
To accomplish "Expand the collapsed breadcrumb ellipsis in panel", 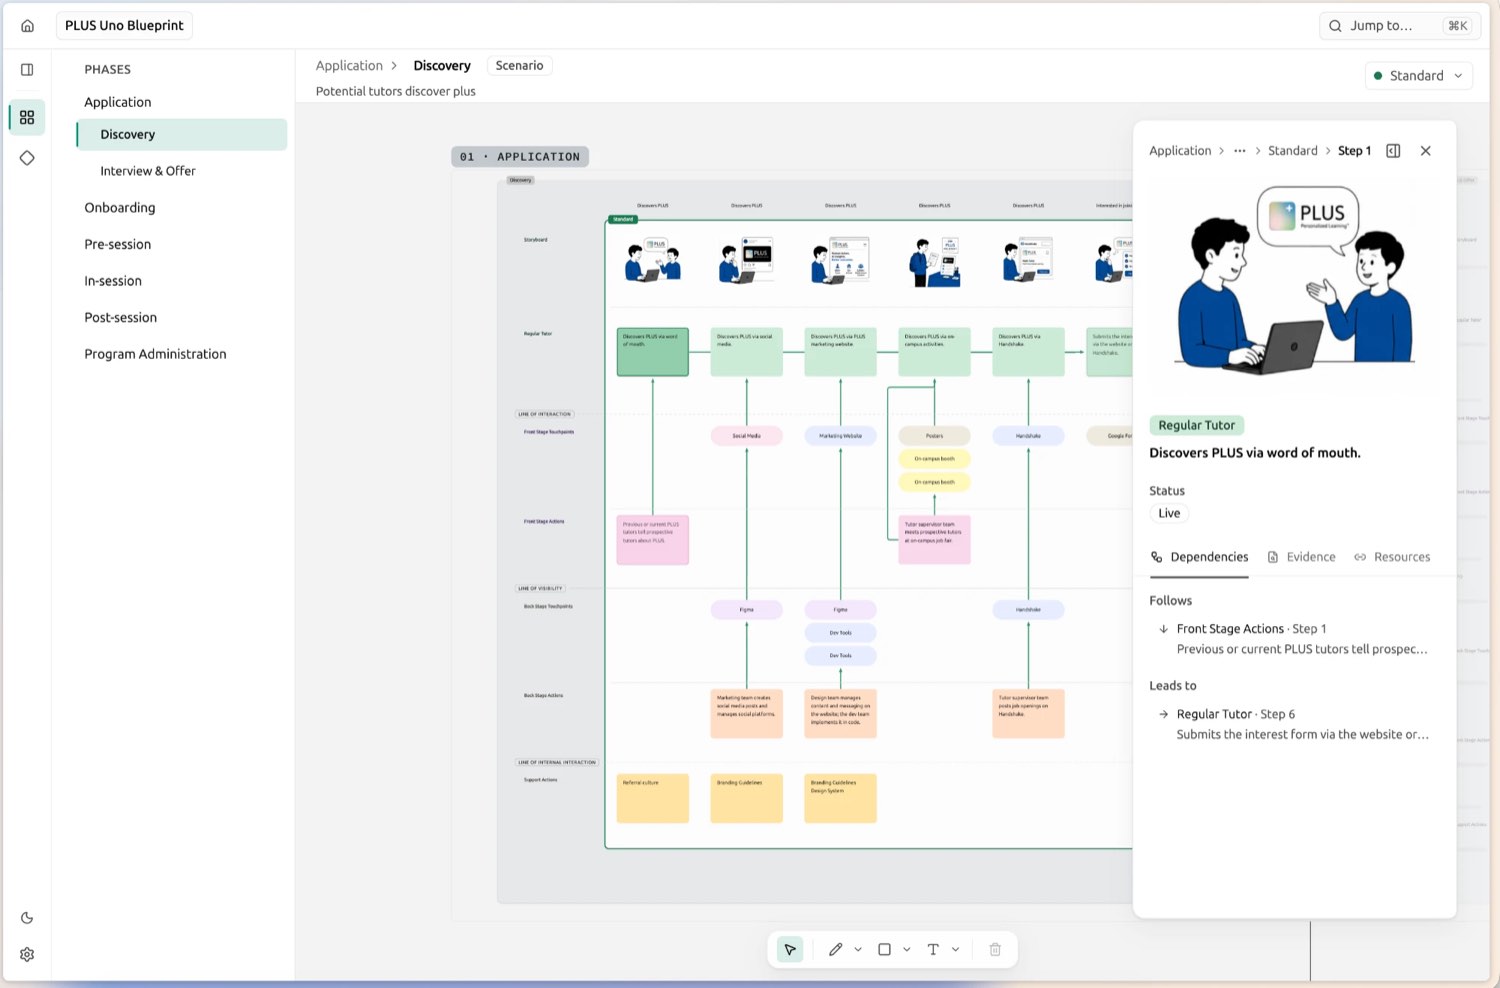I will pos(1240,151).
